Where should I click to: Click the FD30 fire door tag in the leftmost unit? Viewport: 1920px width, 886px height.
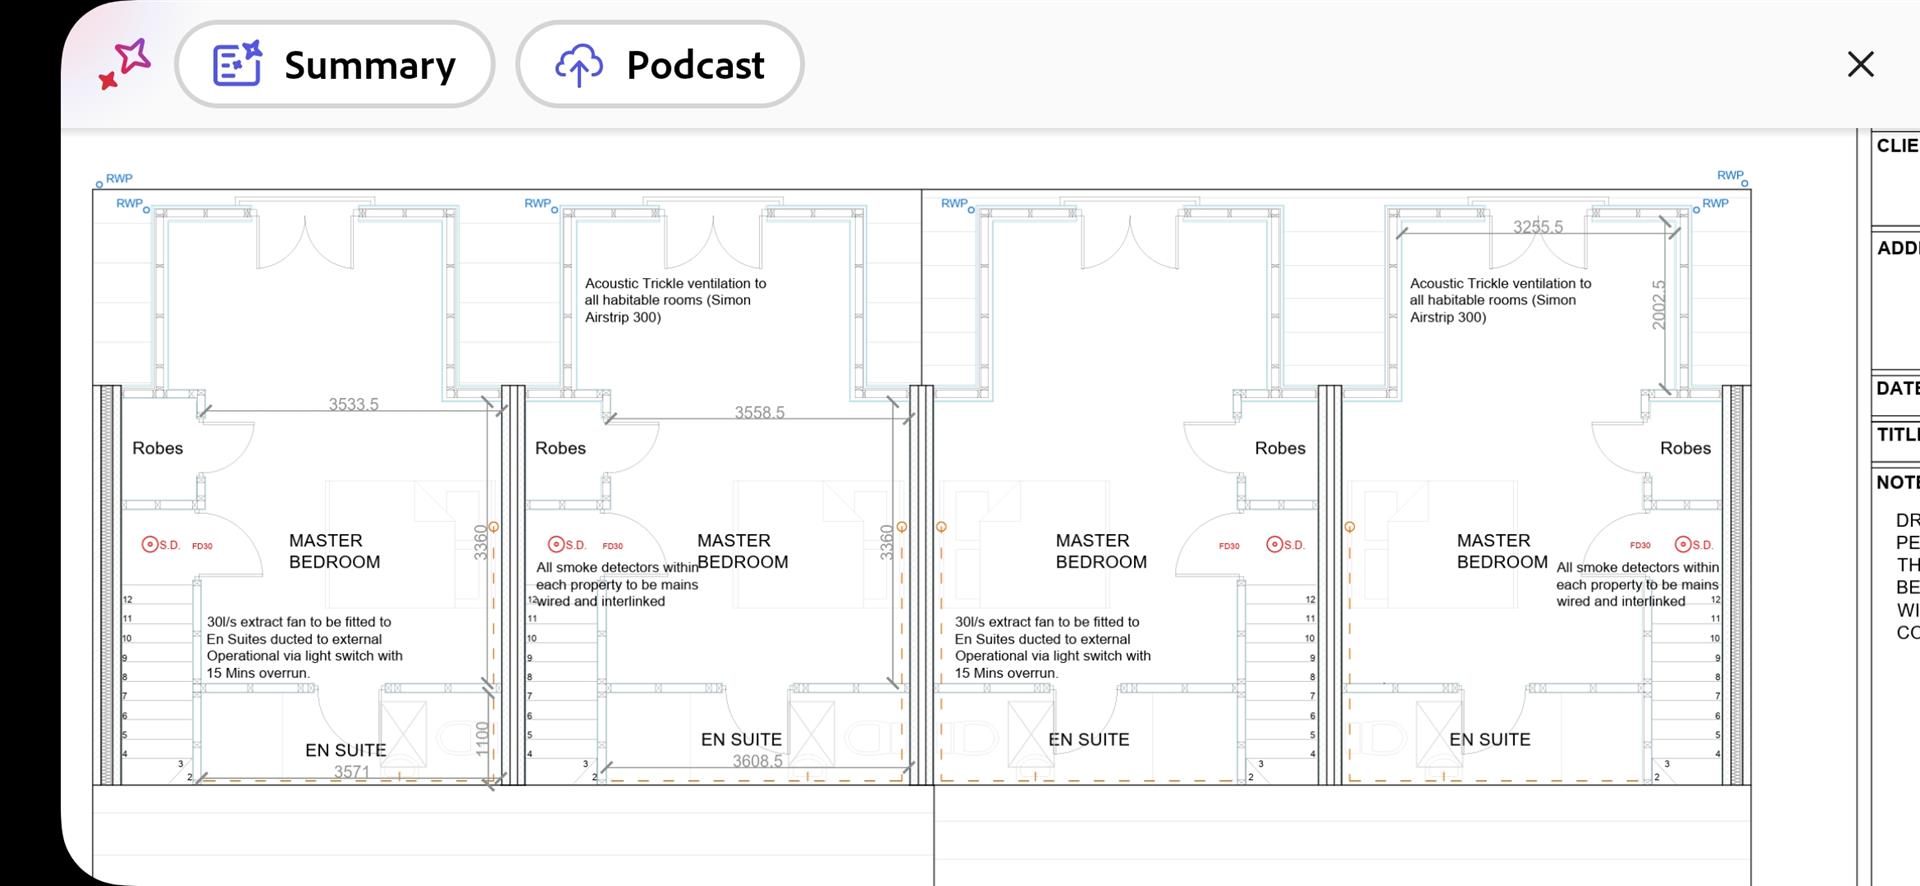tap(202, 546)
